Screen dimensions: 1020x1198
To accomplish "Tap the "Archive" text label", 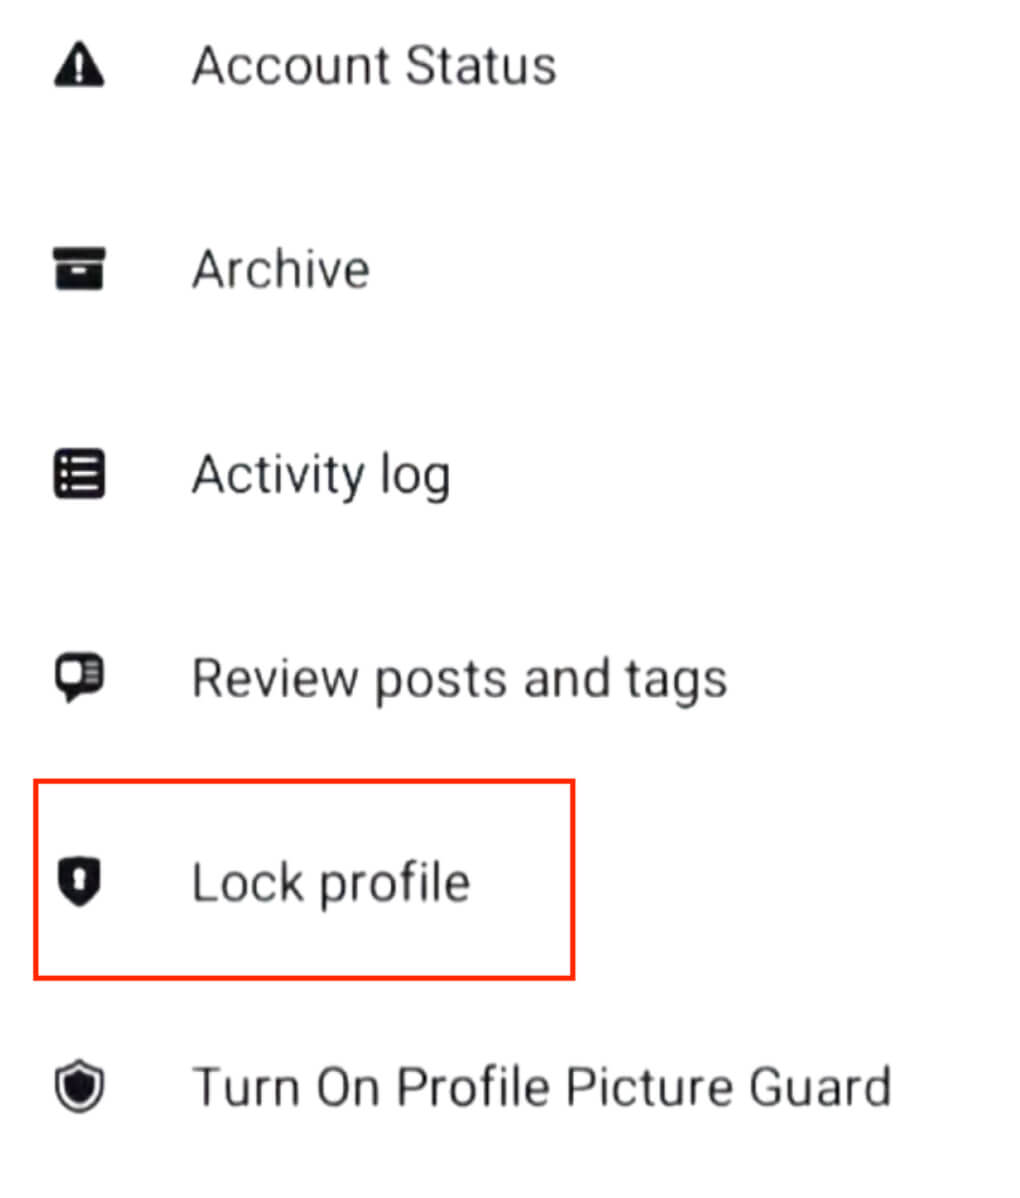I will tap(280, 270).
